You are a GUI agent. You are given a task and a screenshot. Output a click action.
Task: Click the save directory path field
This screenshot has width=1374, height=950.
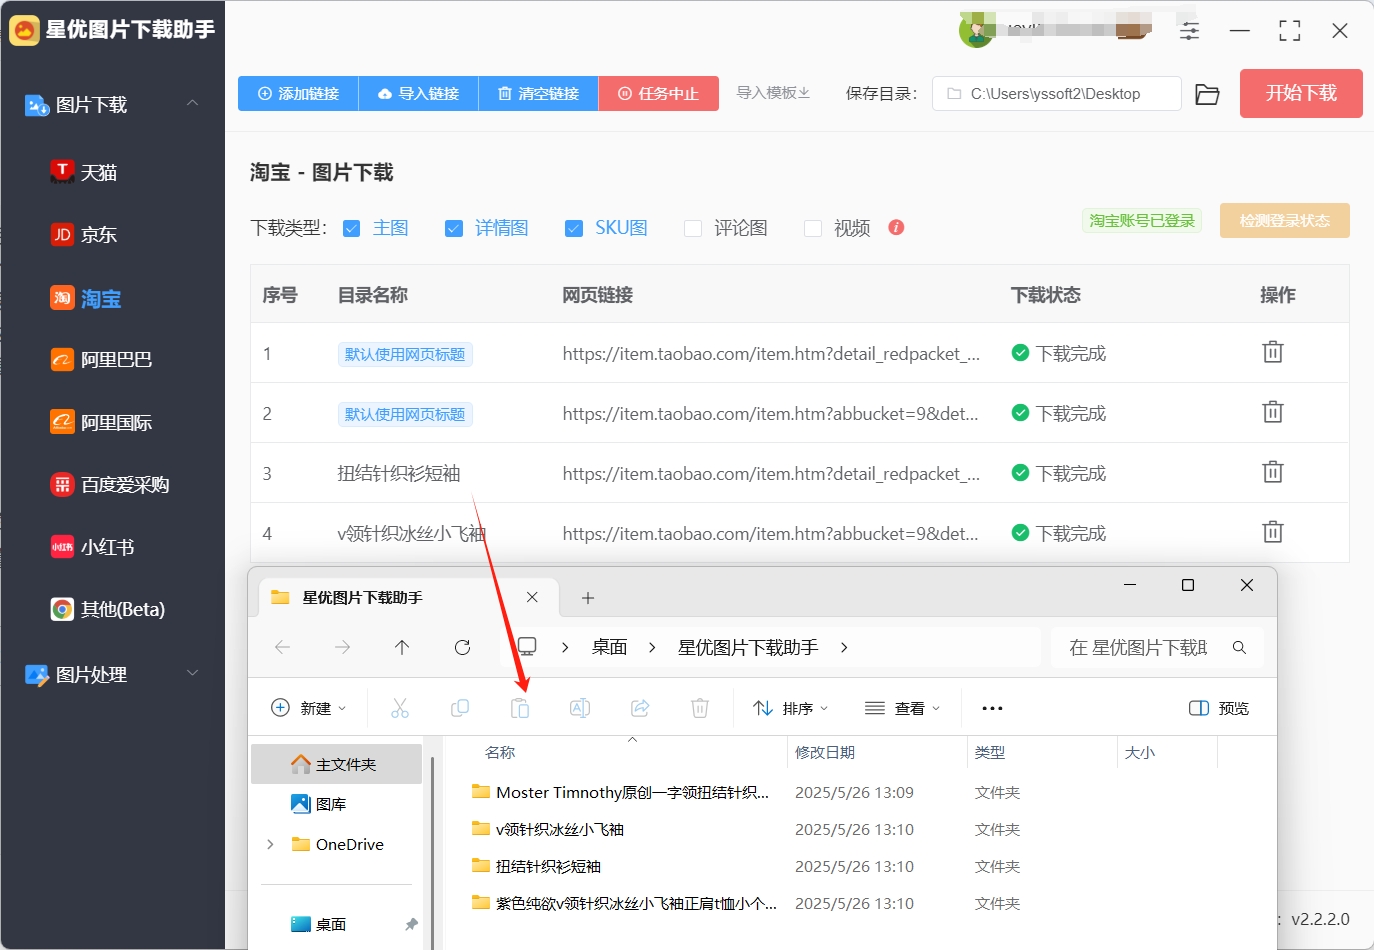coord(1057,94)
